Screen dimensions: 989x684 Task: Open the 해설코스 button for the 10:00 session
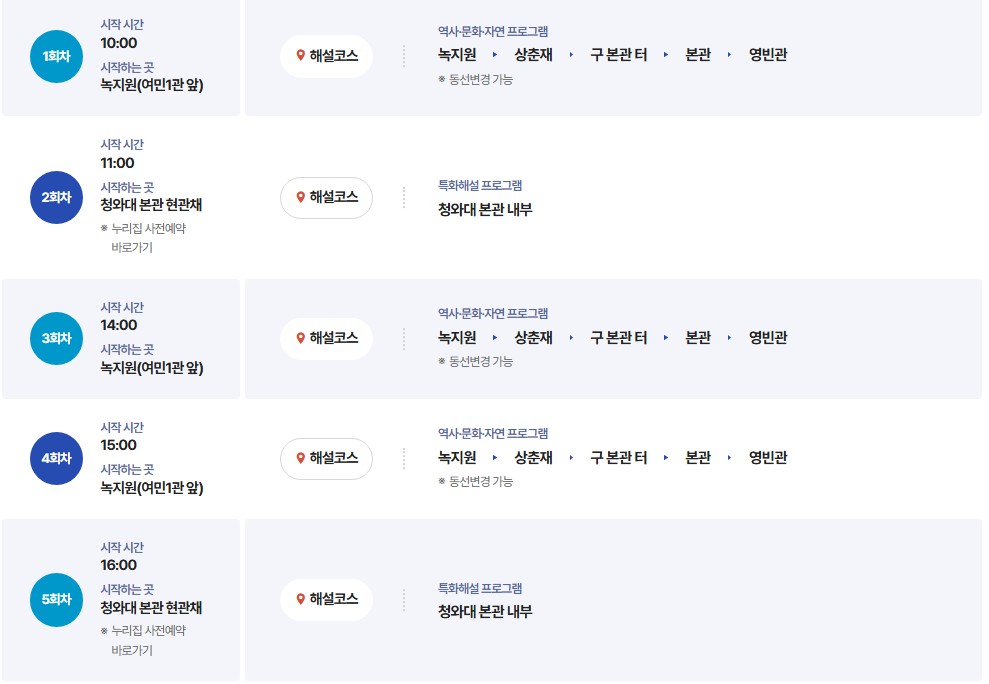click(x=326, y=57)
